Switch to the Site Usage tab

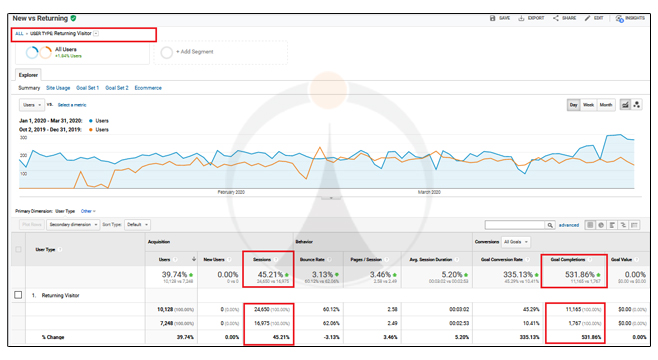(x=58, y=88)
